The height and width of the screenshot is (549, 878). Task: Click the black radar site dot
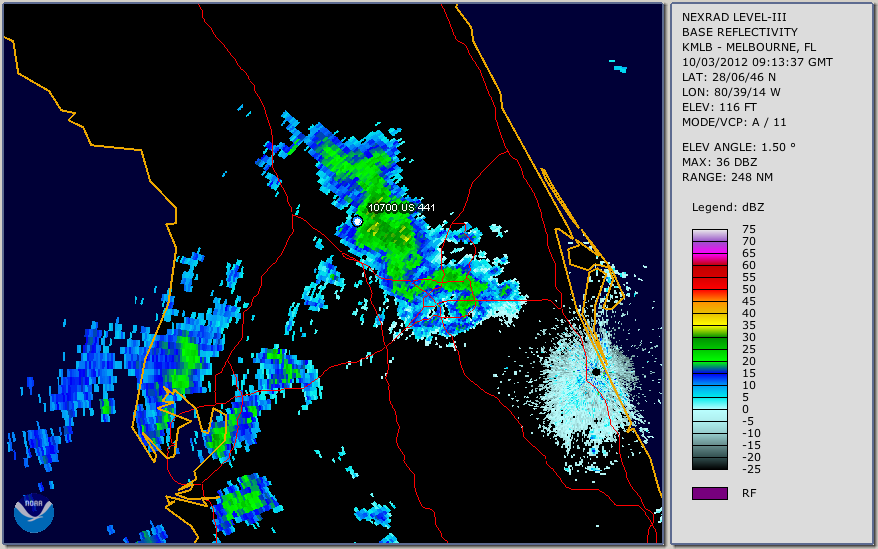pos(596,371)
